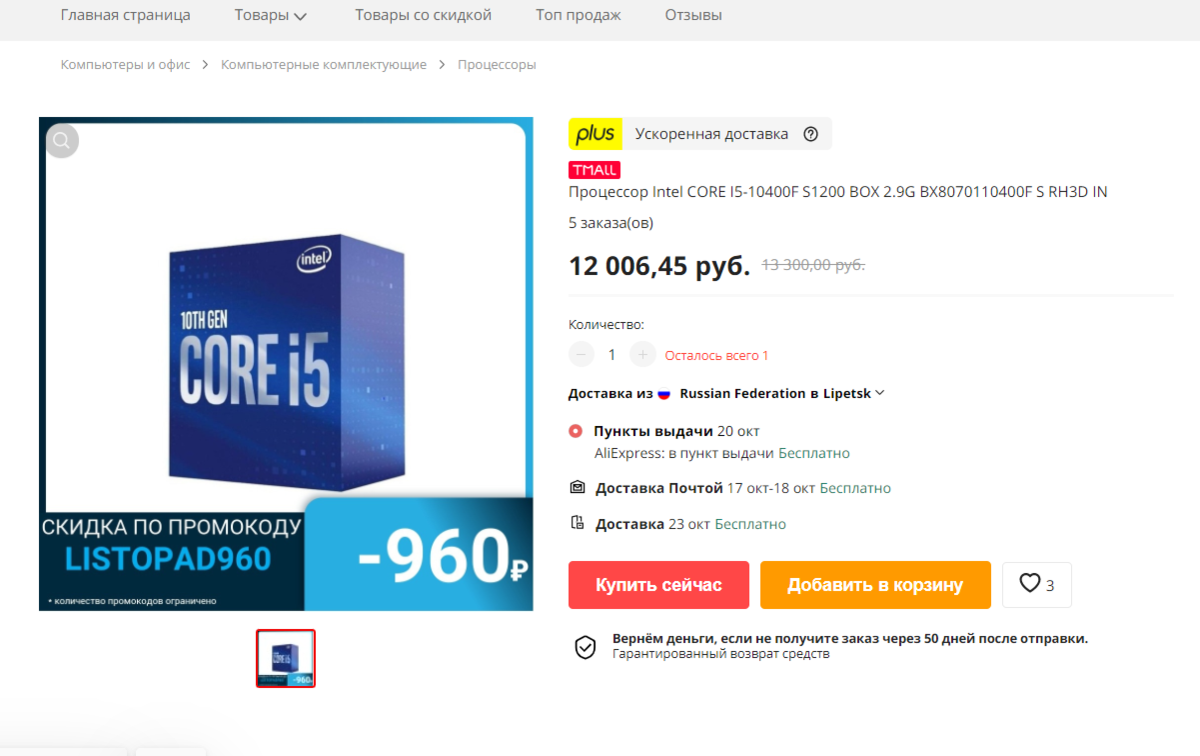Click the Доставка courier icon
This screenshot has height=756, width=1200.
(576, 523)
